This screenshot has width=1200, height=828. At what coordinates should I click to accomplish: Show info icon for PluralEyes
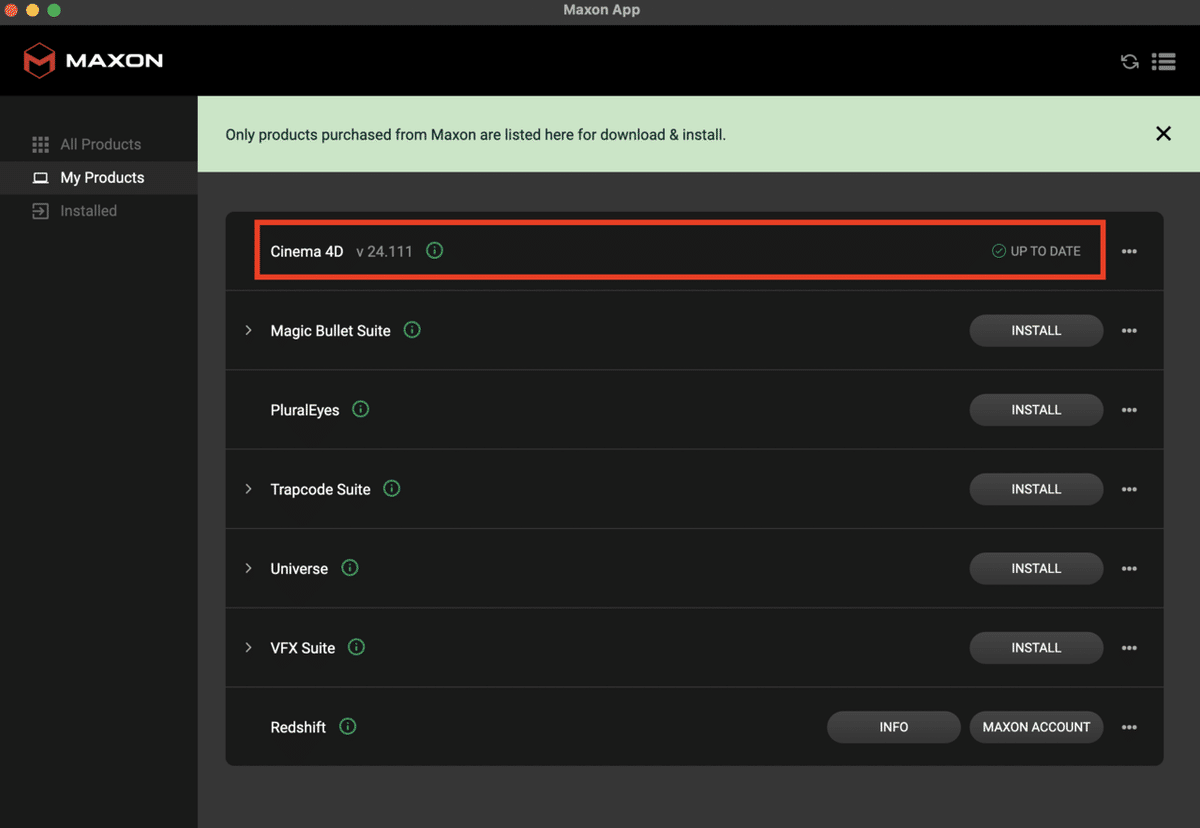tap(361, 409)
